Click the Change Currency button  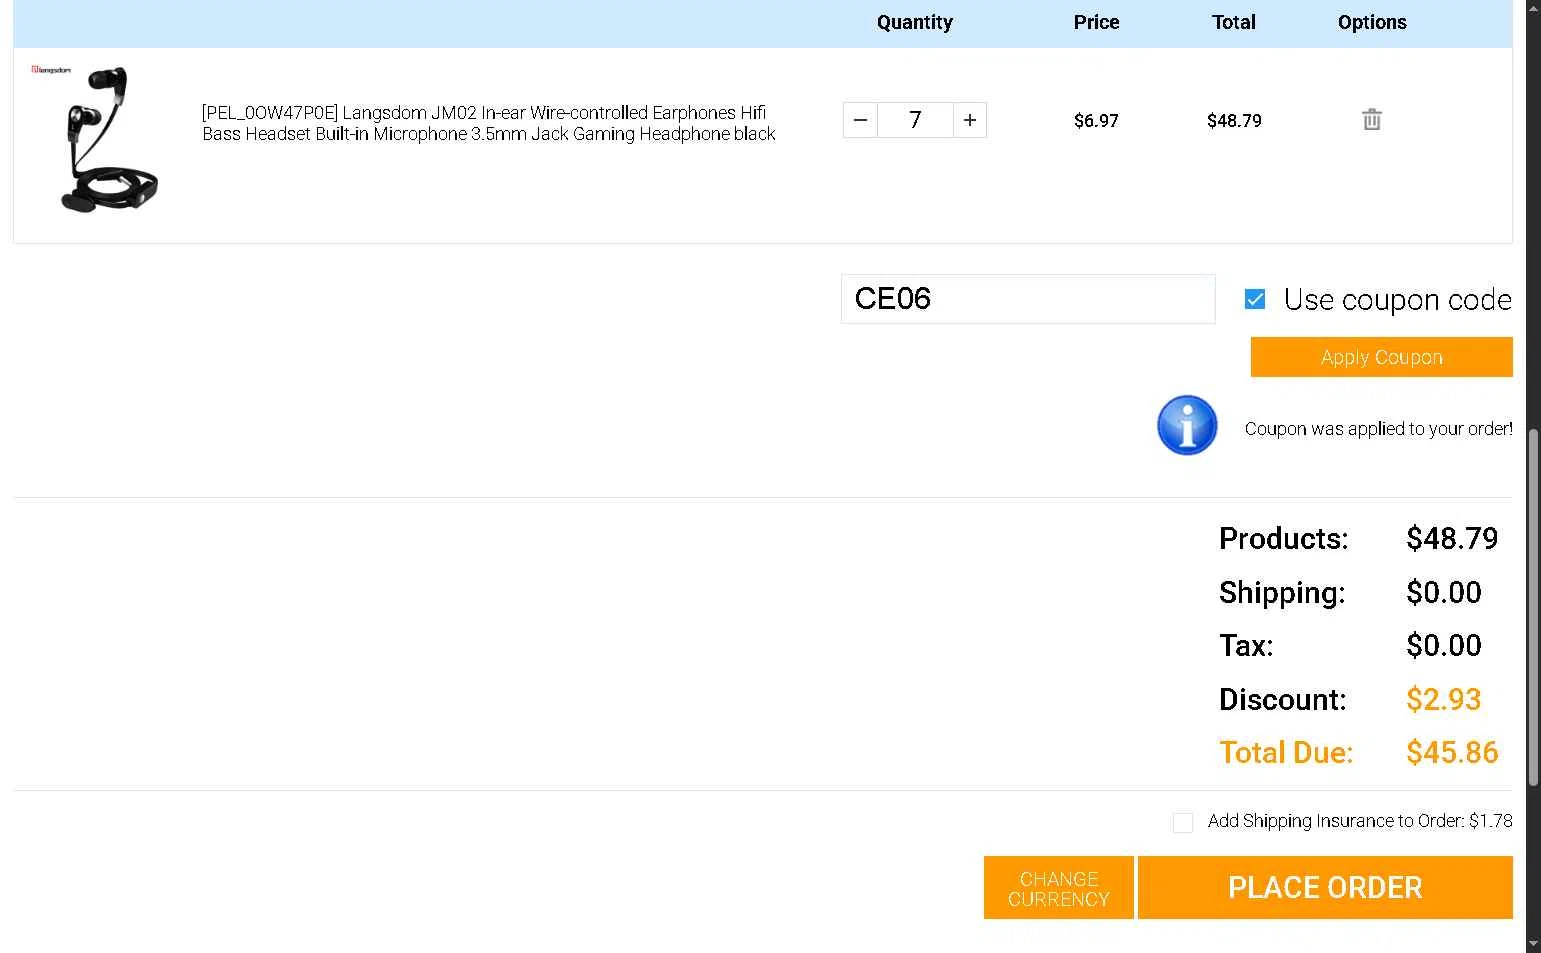point(1059,887)
